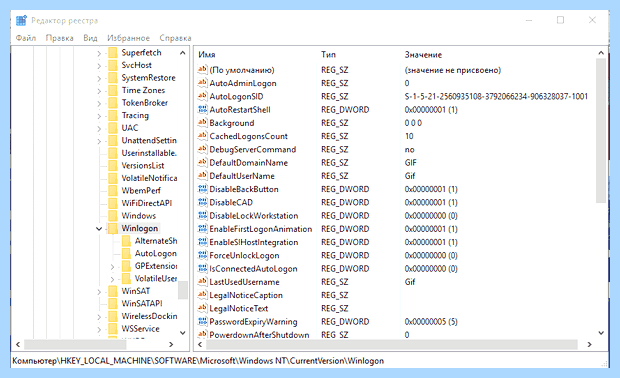The height and width of the screenshot is (378, 620).
Task: Open the Вид menu
Action: pos(90,38)
